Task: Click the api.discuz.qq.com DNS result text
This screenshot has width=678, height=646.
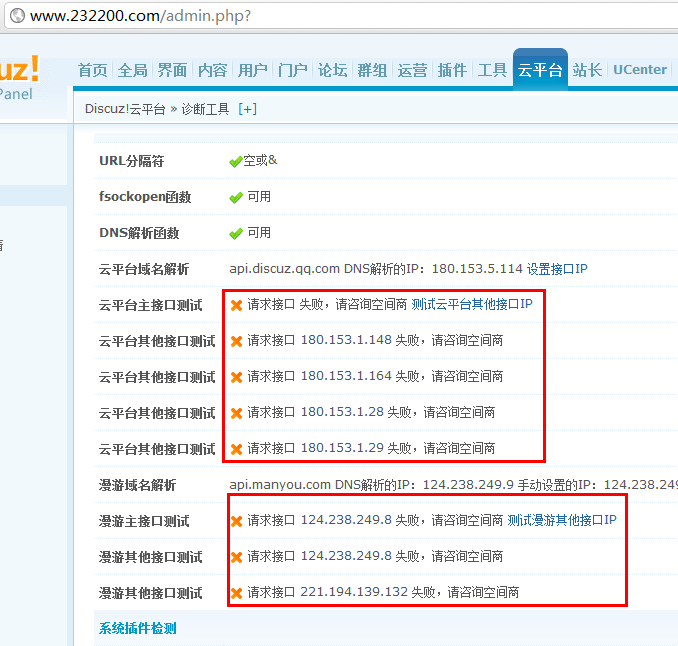Action: pyautogui.click(x=376, y=269)
